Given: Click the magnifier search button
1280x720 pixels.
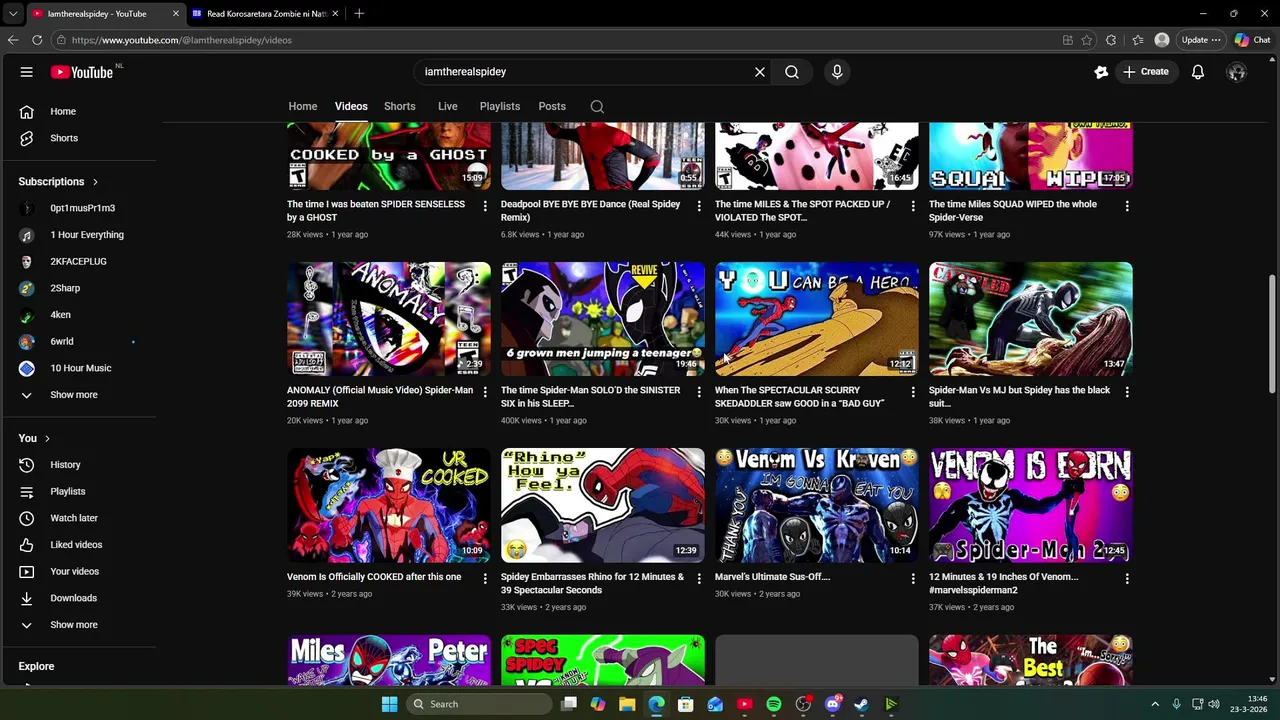Looking at the screenshot, I should pos(792,72).
